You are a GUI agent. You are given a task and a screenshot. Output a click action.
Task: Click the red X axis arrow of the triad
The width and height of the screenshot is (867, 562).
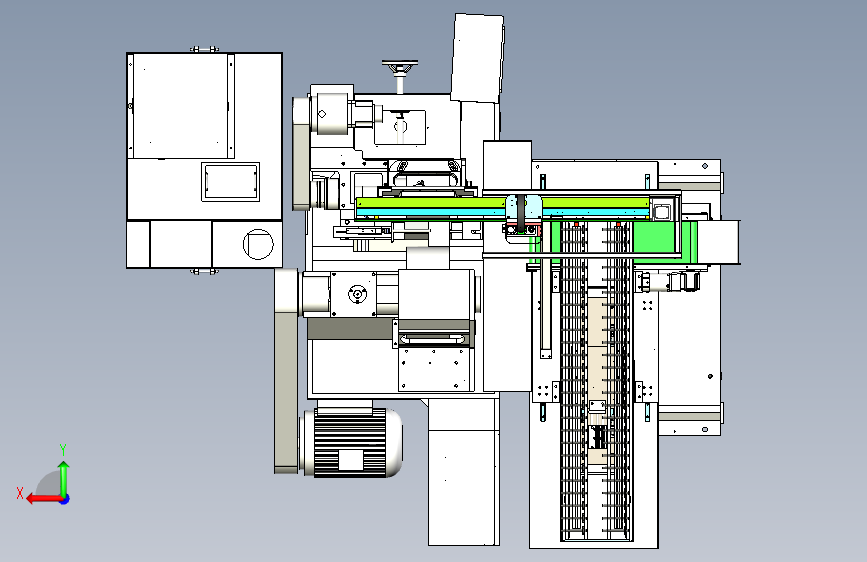point(43,499)
